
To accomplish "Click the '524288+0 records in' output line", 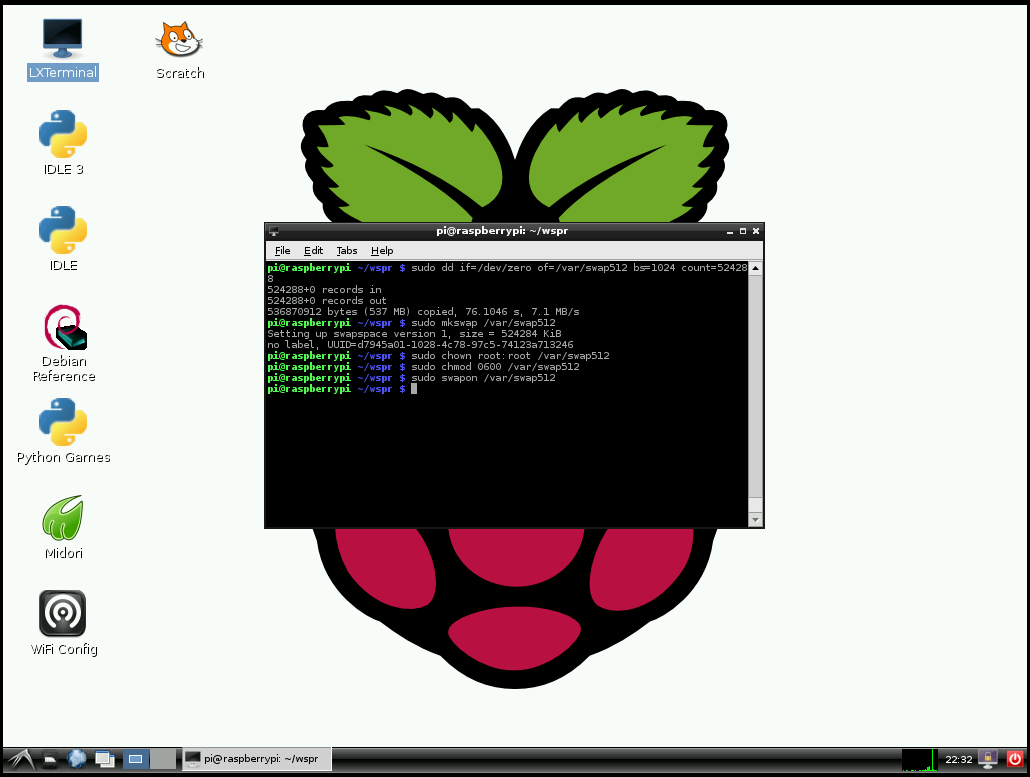I will pyautogui.click(x=324, y=290).
